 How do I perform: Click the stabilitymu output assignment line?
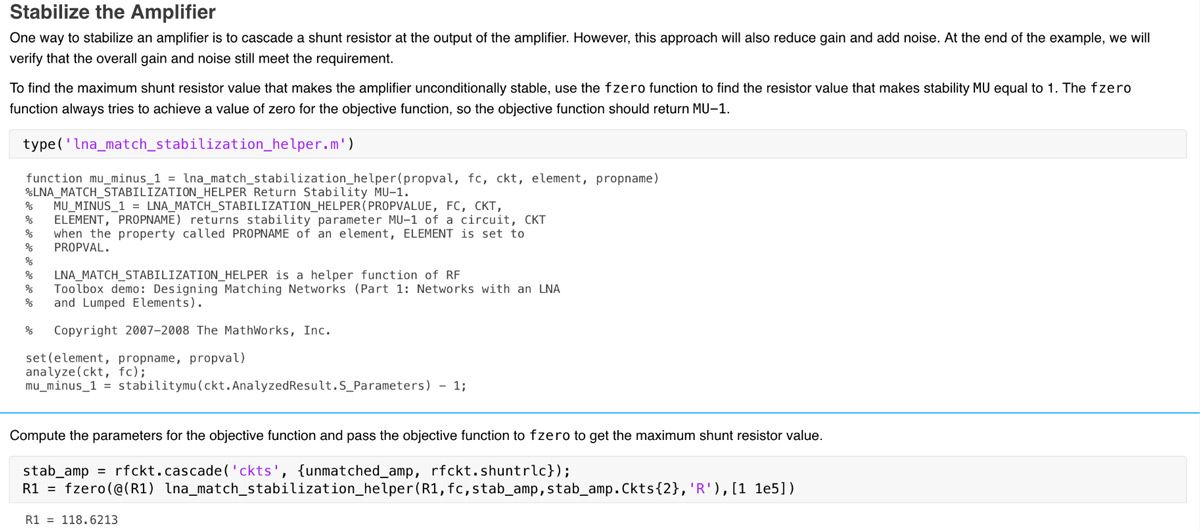point(245,385)
